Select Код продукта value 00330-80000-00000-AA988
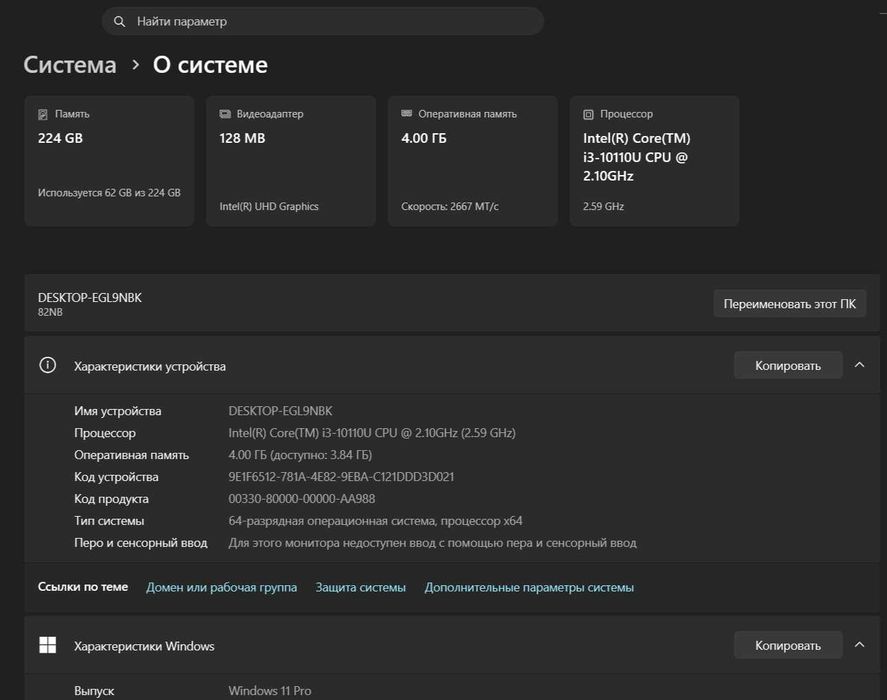The height and width of the screenshot is (700, 887). [x=302, y=499]
